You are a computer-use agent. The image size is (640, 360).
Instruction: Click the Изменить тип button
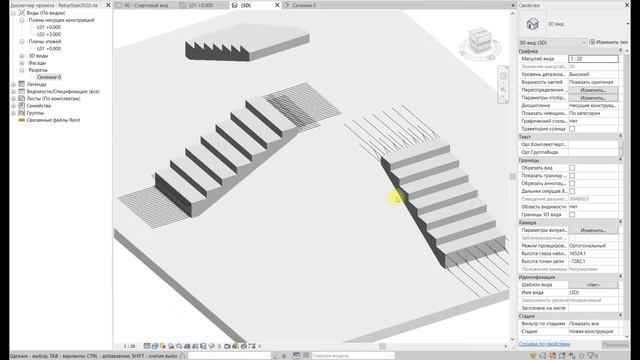coord(609,42)
